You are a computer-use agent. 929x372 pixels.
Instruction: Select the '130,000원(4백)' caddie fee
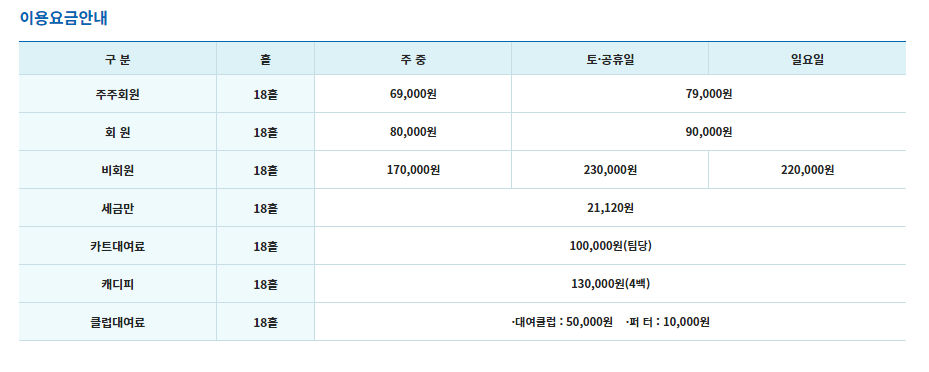click(x=610, y=283)
